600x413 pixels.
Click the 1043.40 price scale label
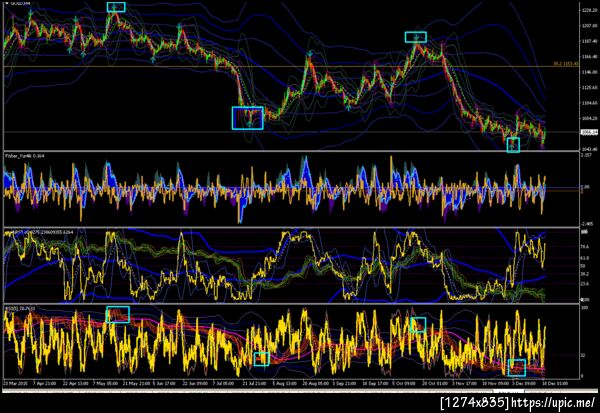click(x=589, y=149)
